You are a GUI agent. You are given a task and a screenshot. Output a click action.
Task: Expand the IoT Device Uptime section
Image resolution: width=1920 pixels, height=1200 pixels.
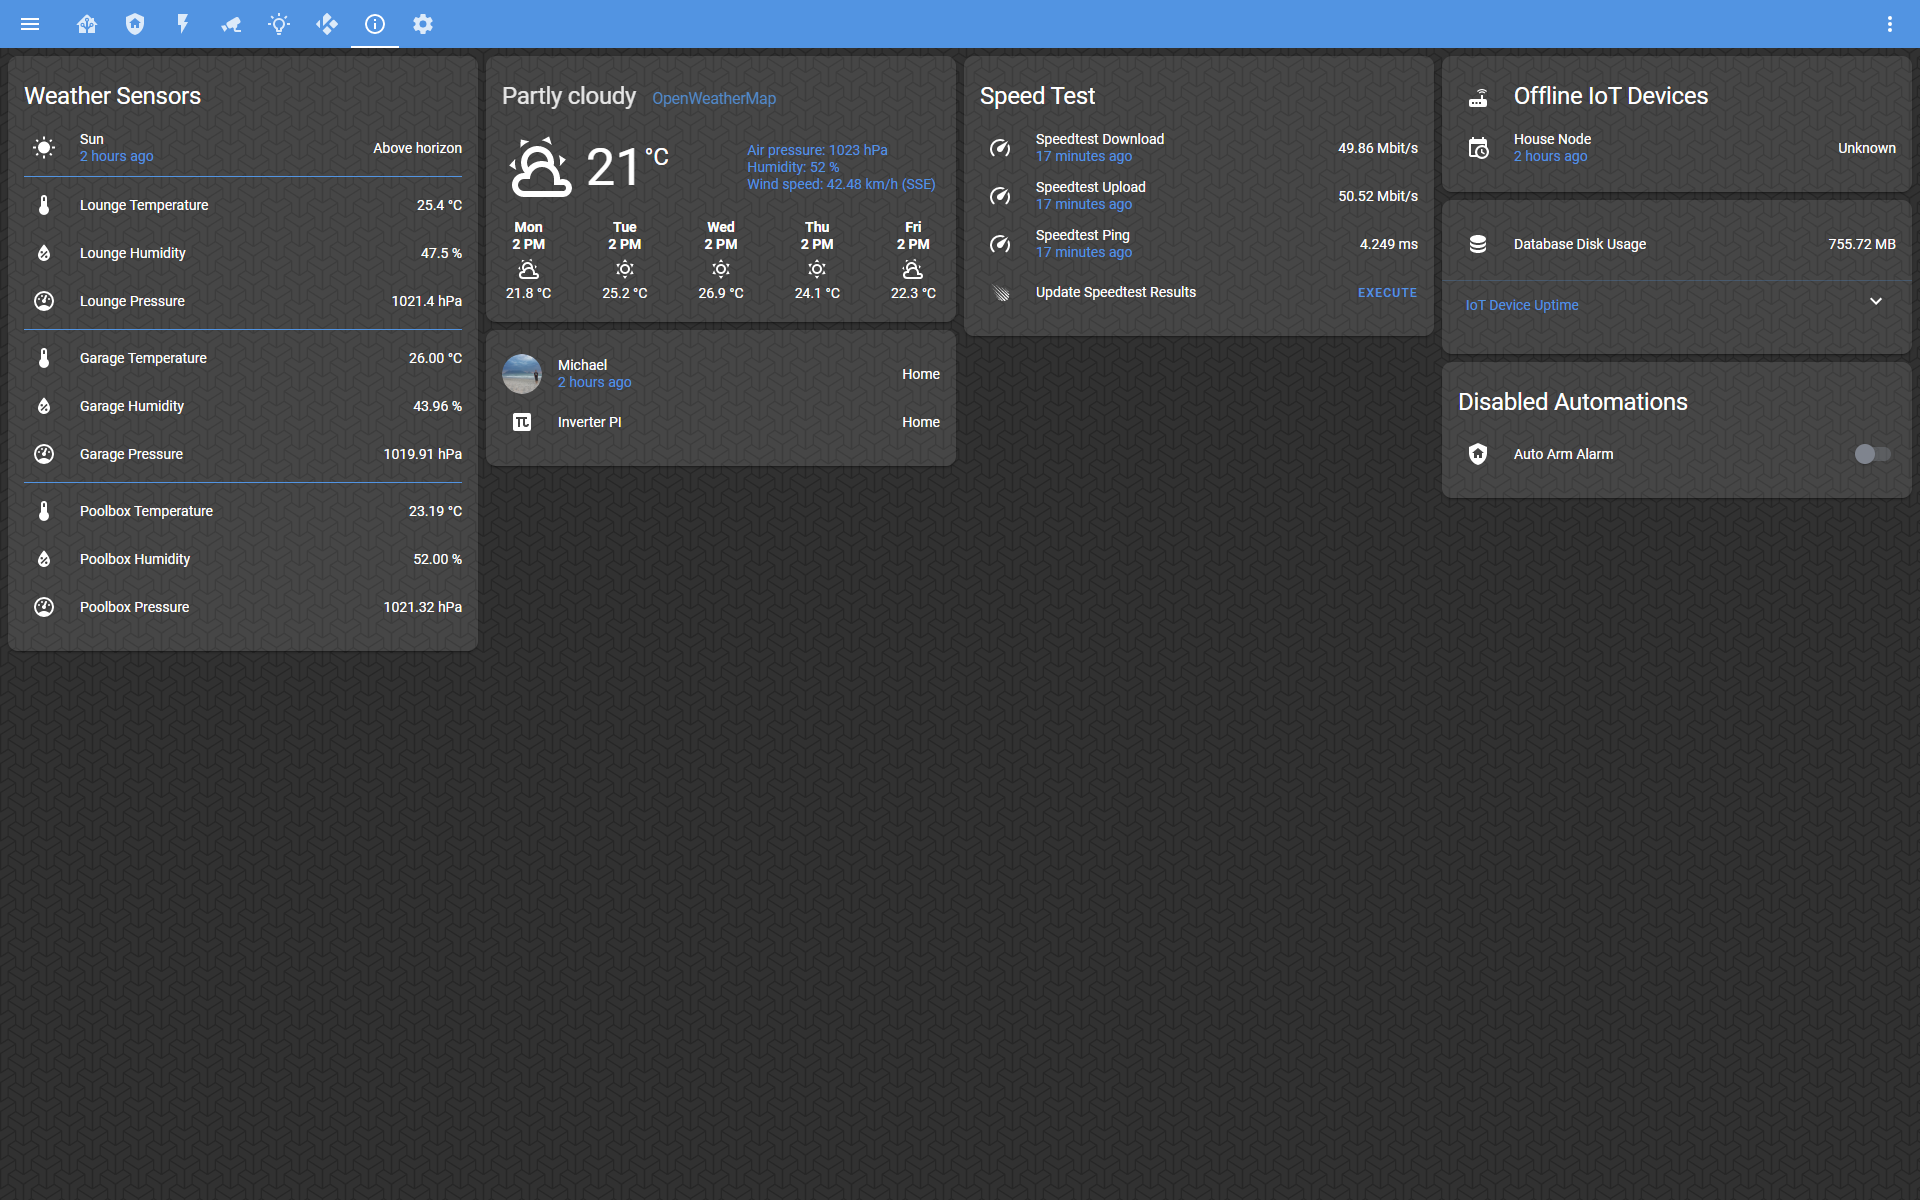tap(1876, 302)
